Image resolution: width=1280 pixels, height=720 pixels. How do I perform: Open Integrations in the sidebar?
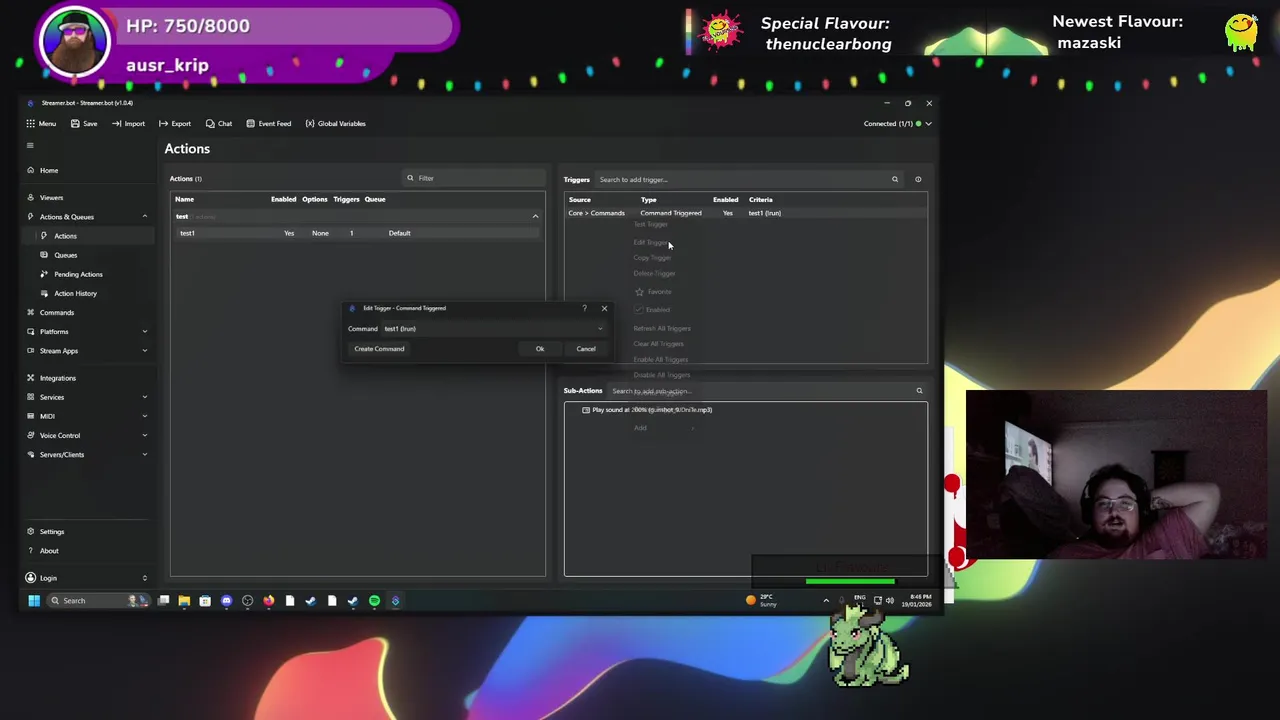click(57, 378)
